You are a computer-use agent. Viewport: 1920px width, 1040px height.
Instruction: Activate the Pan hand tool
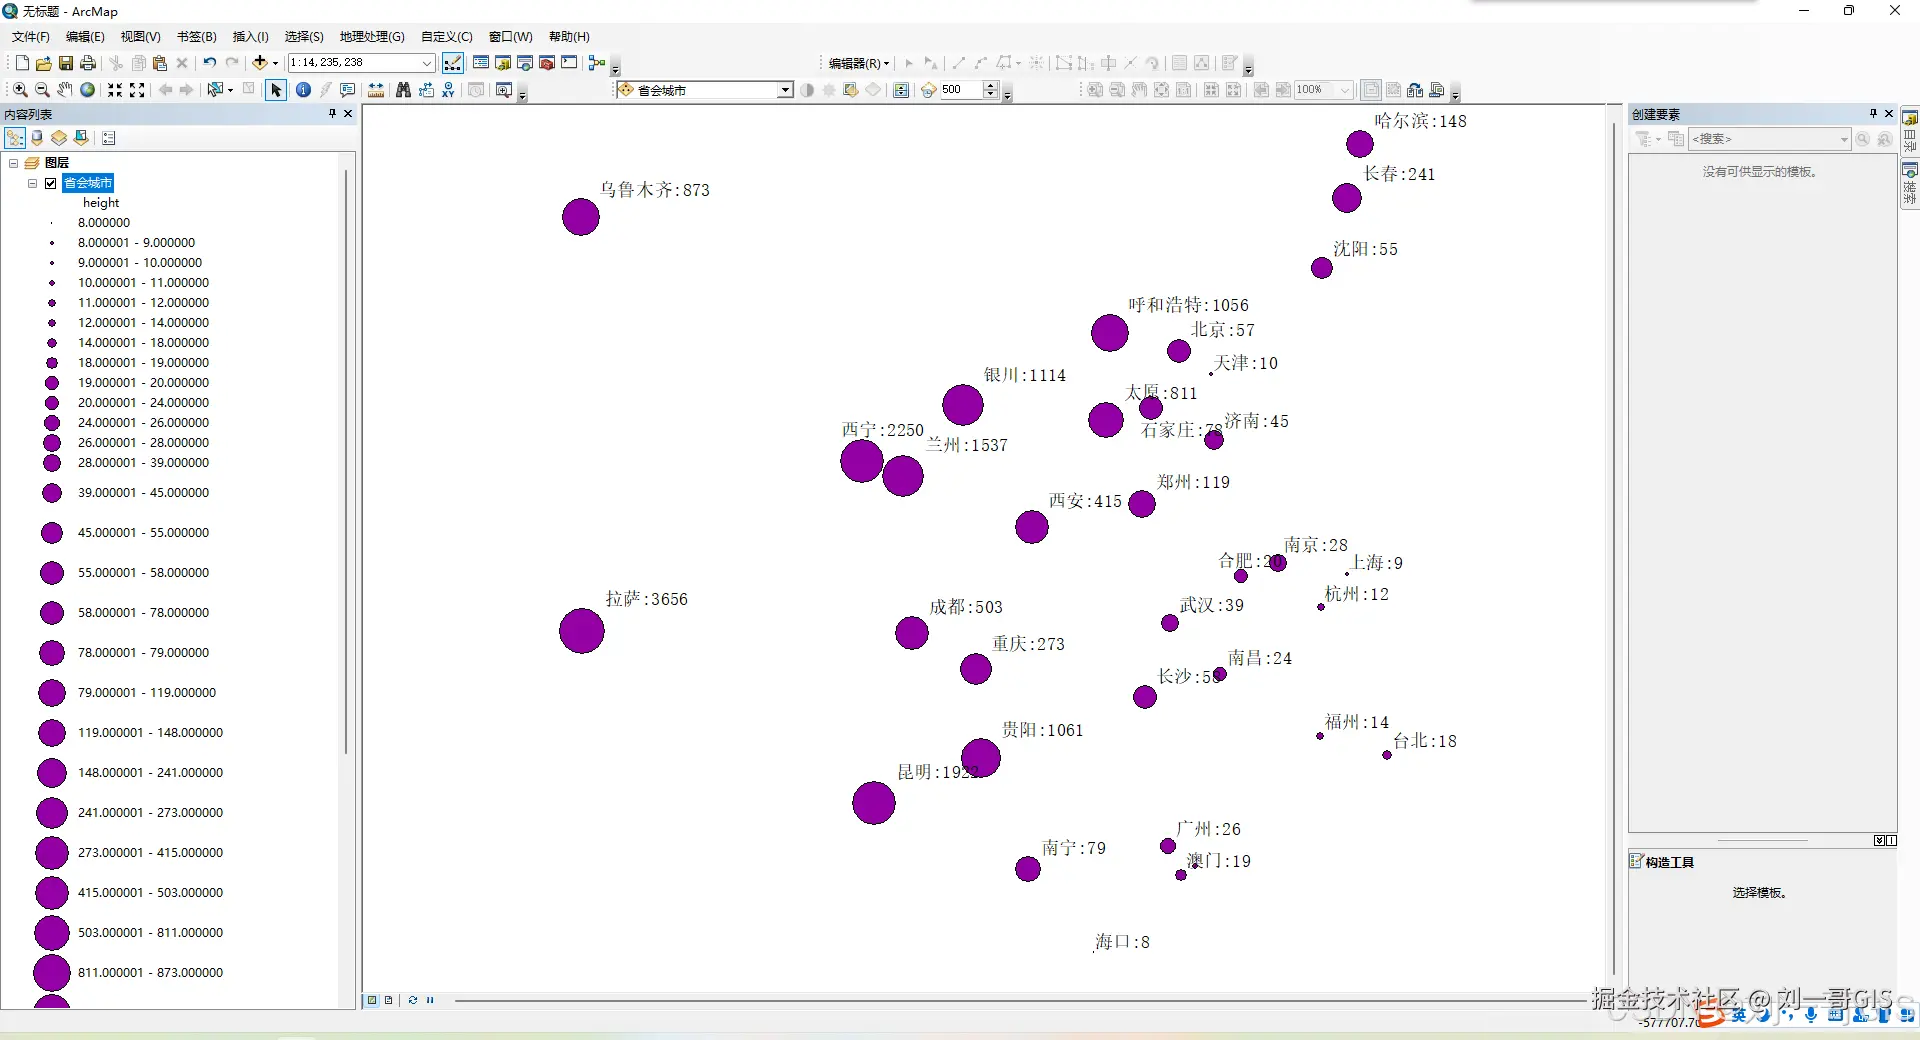click(64, 90)
